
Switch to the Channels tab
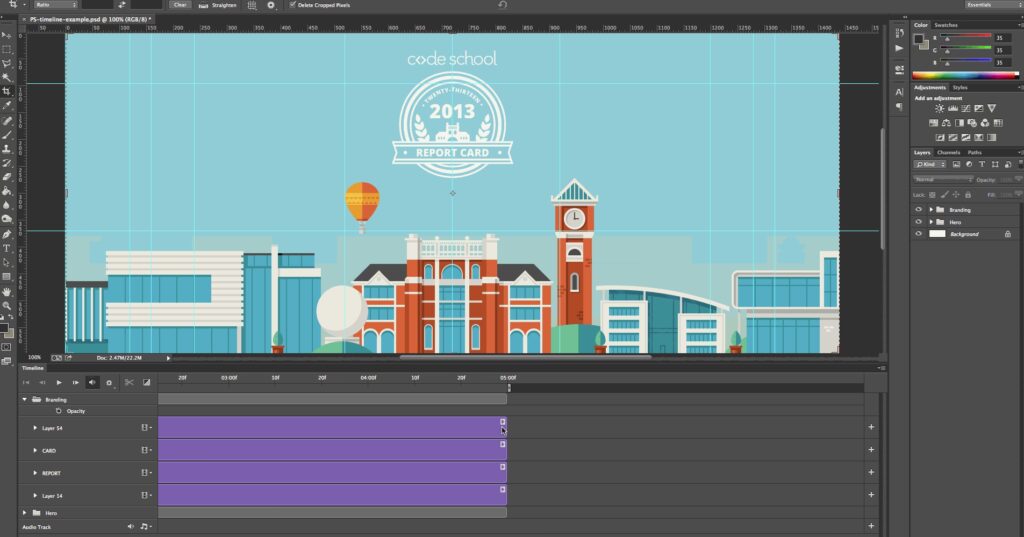pos(948,152)
